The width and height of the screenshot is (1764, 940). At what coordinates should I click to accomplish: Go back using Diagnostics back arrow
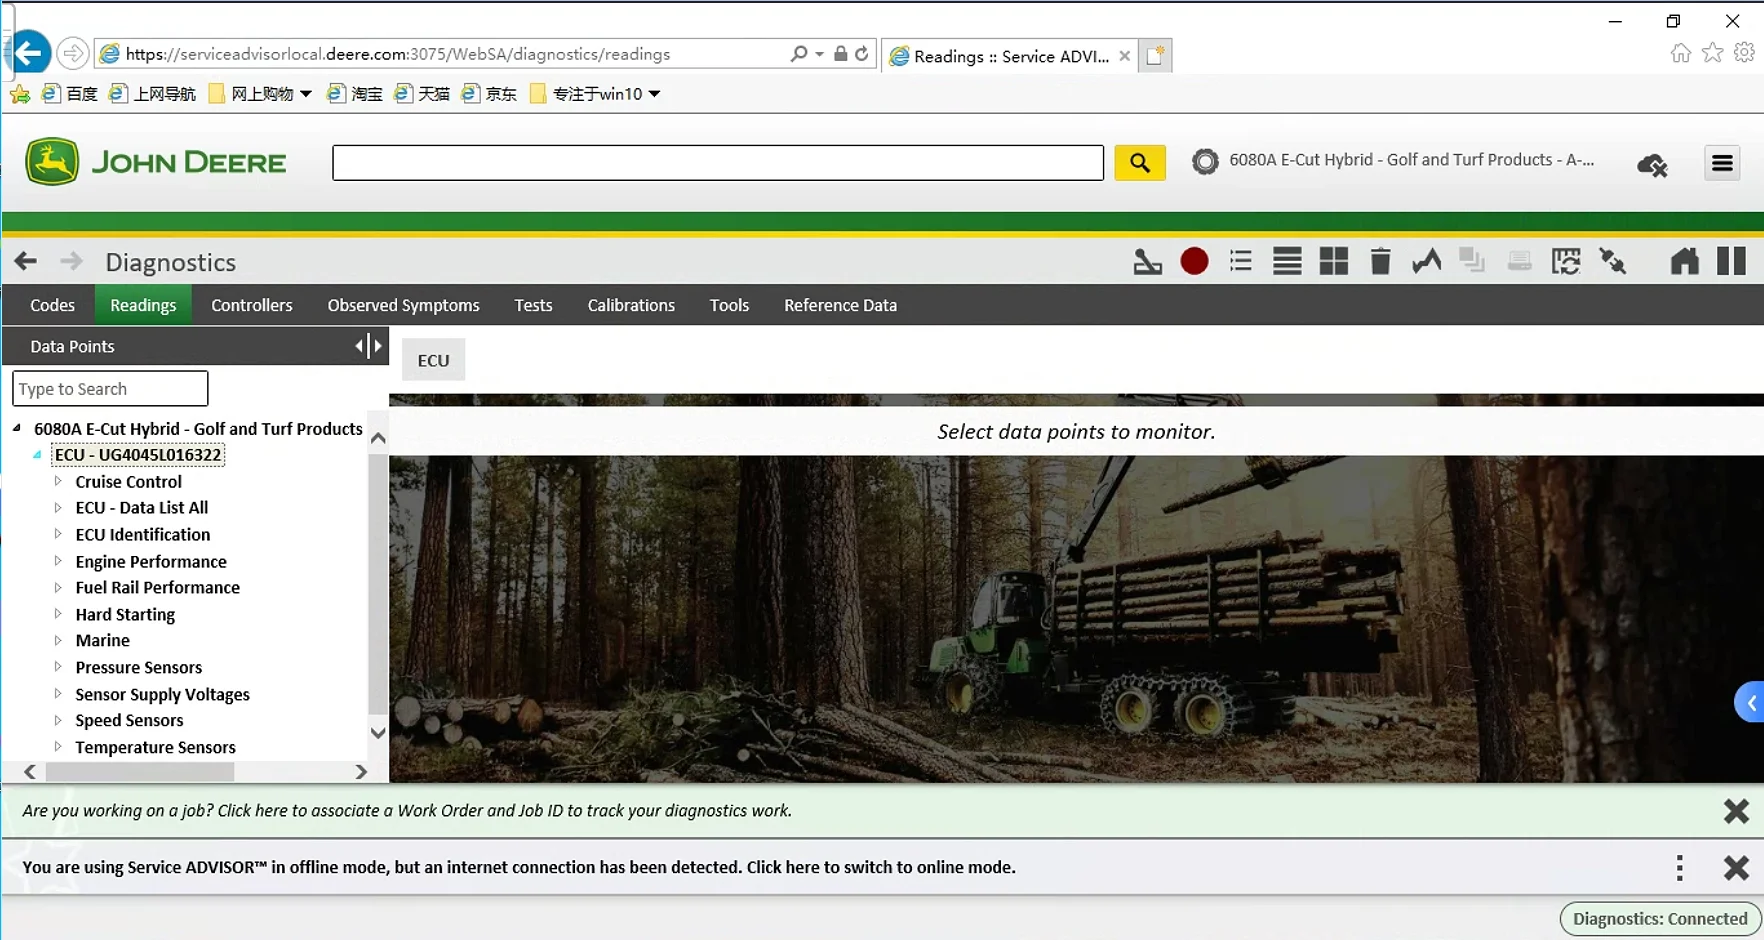26,262
